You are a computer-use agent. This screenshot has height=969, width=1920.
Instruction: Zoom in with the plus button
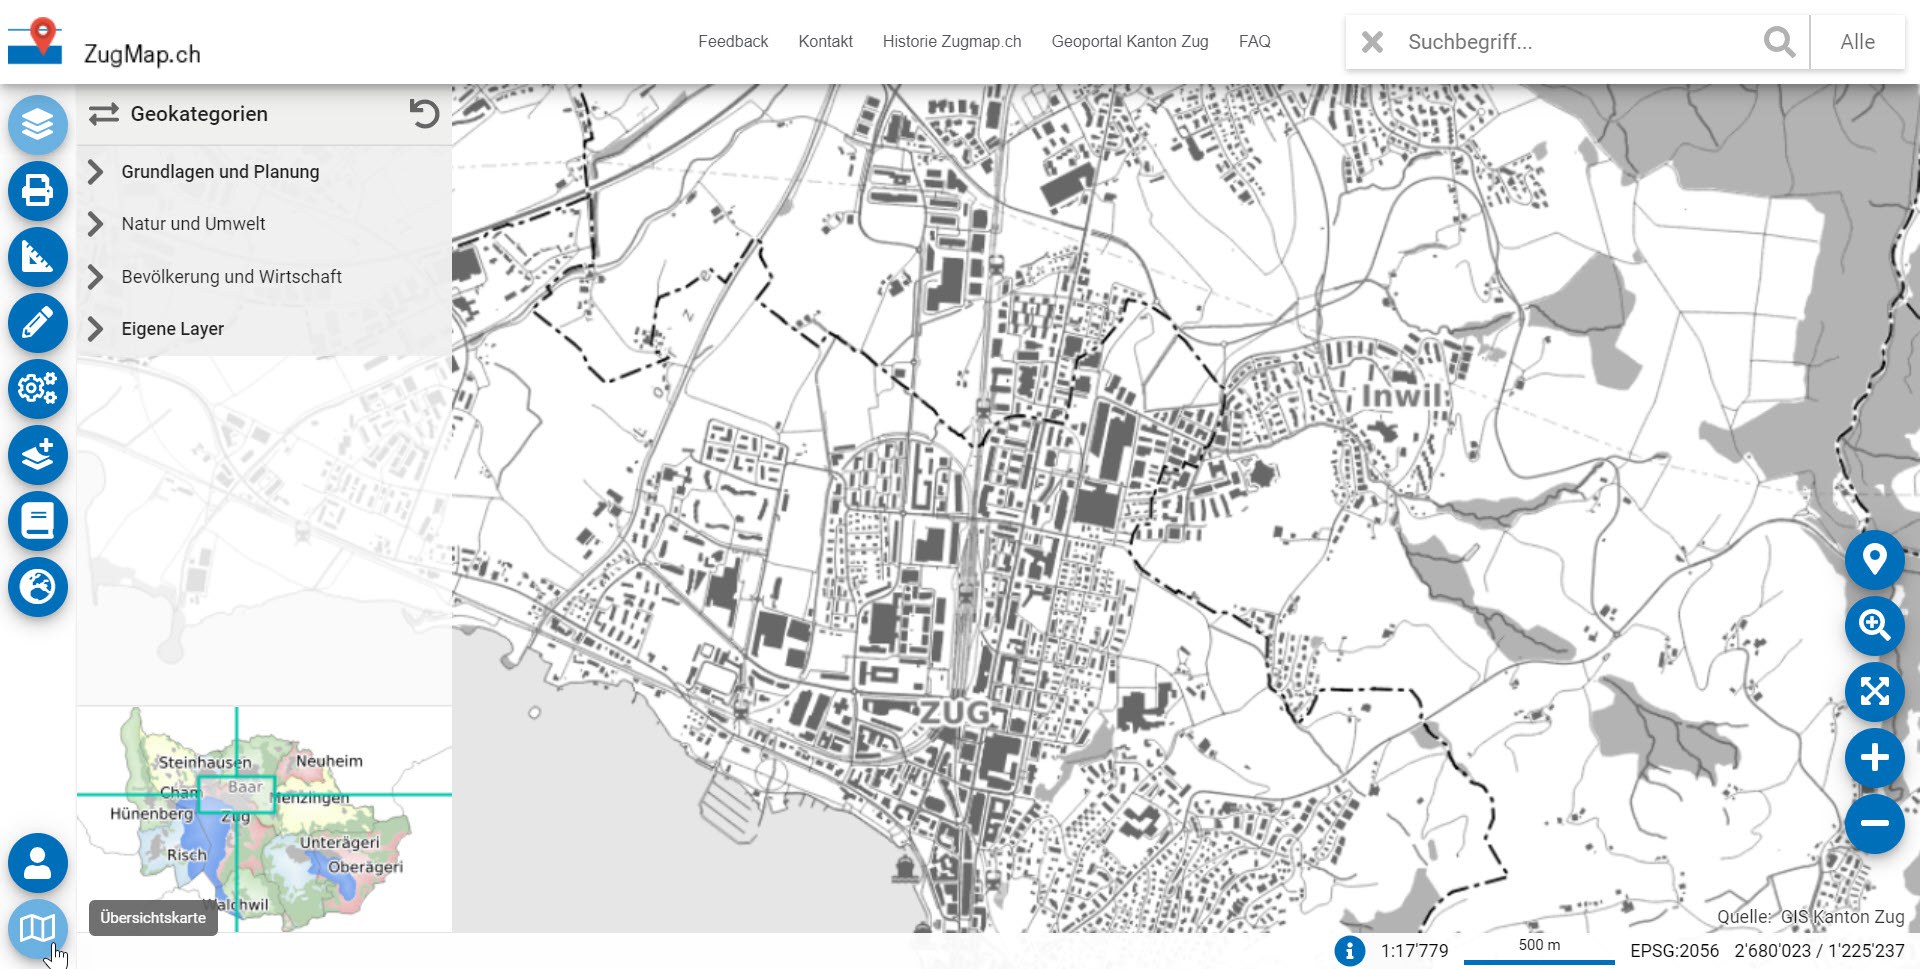(x=1874, y=758)
